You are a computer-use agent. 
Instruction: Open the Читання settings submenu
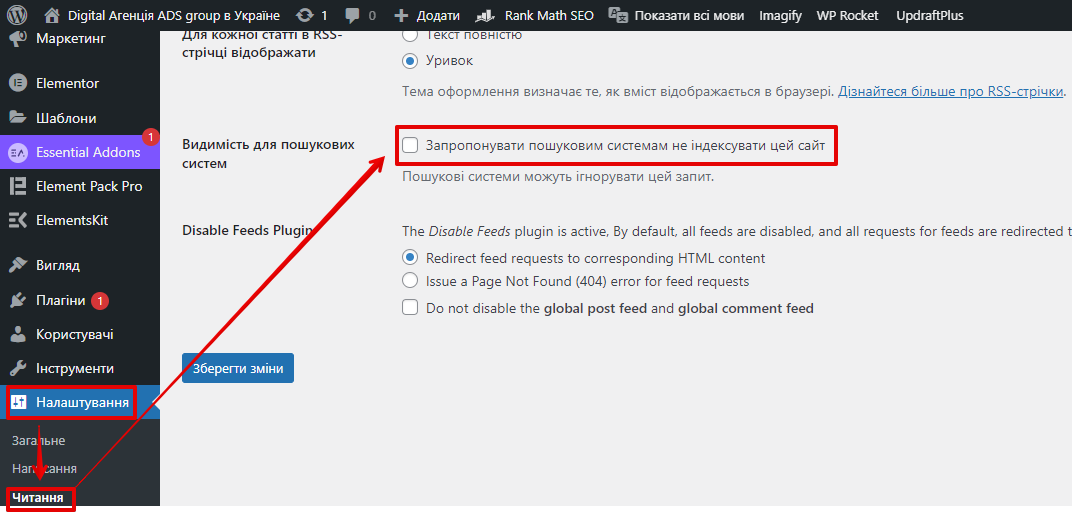(x=38, y=497)
